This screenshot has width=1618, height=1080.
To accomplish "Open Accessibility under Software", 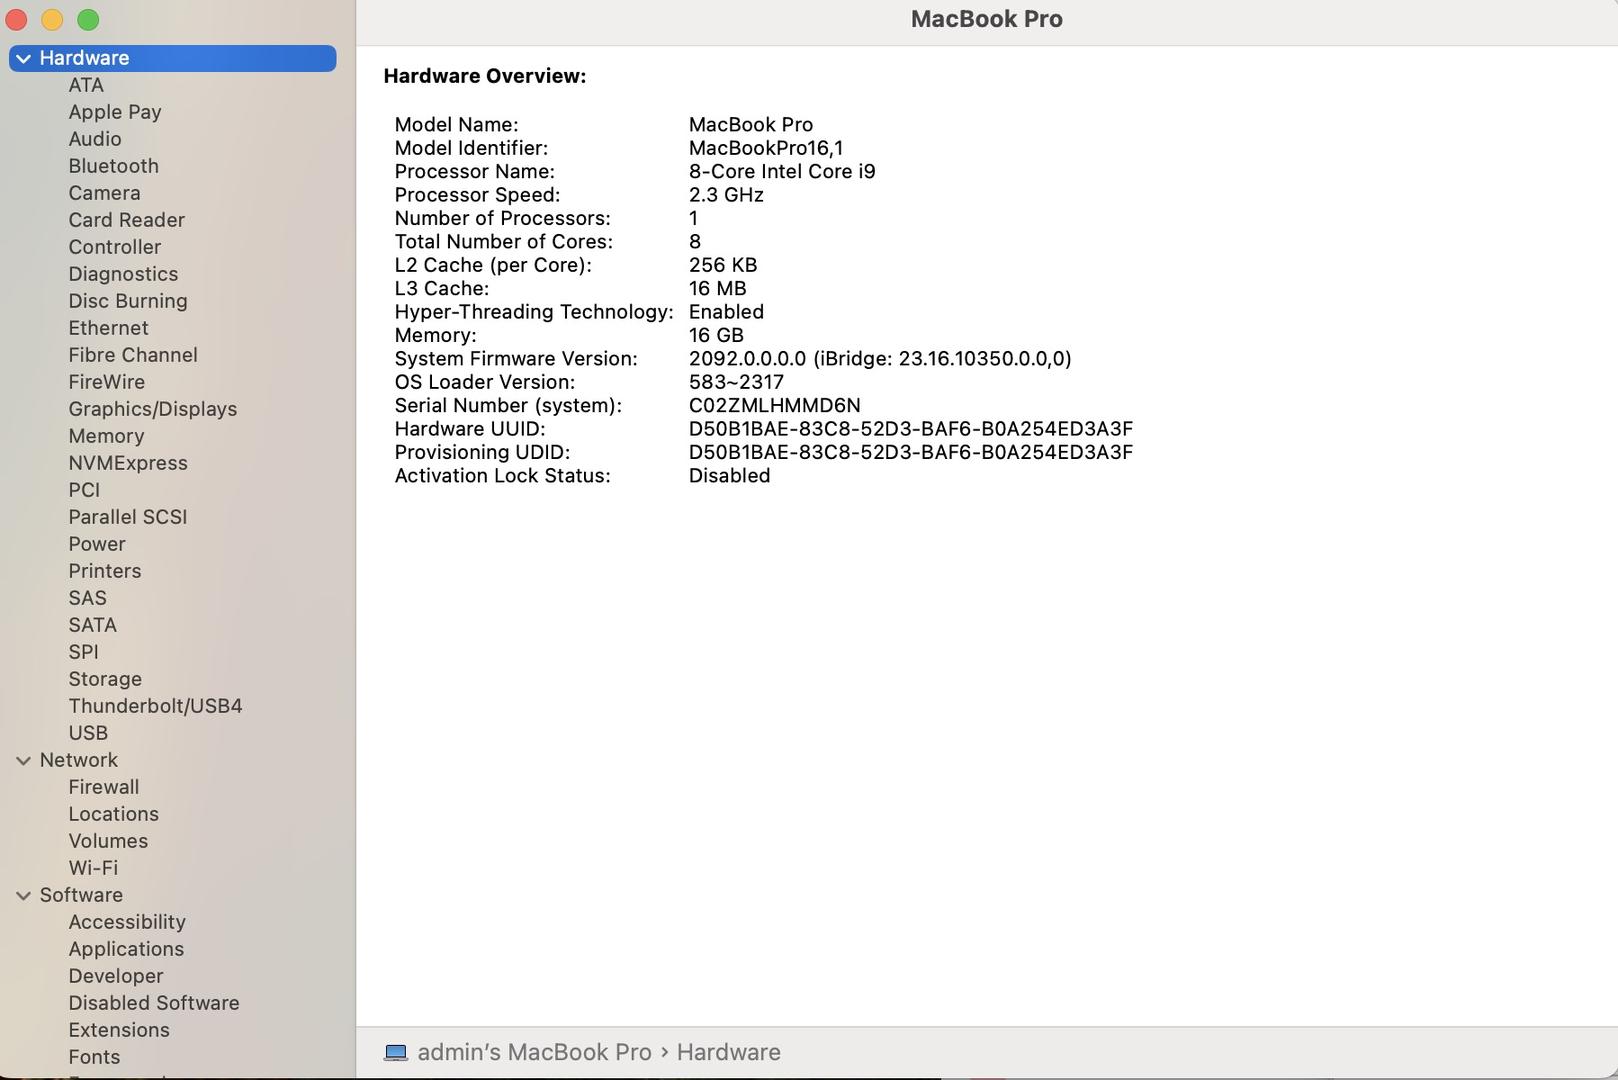I will [x=127, y=922].
